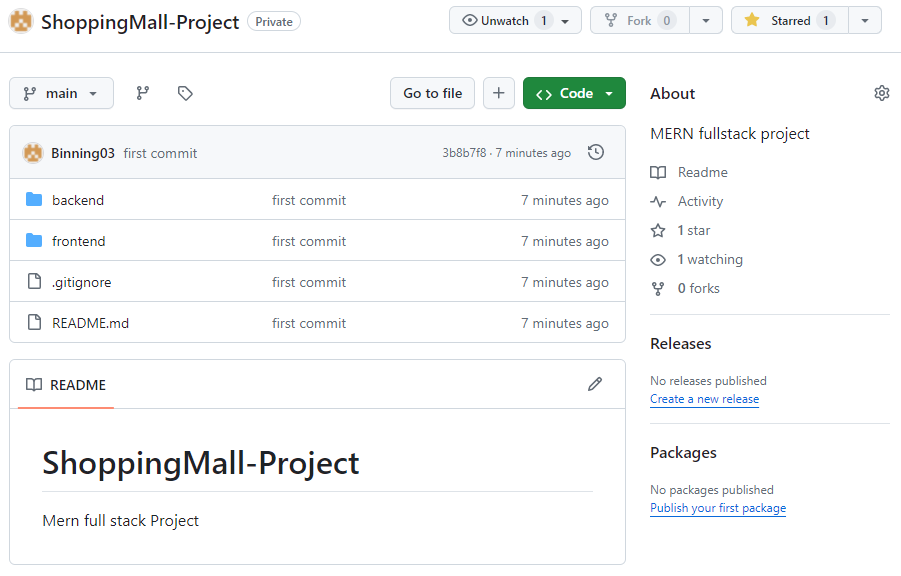Image resolution: width=901 pixels, height=576 pixels.
Task: Open the Activity link in About
Action: (700, 202)
